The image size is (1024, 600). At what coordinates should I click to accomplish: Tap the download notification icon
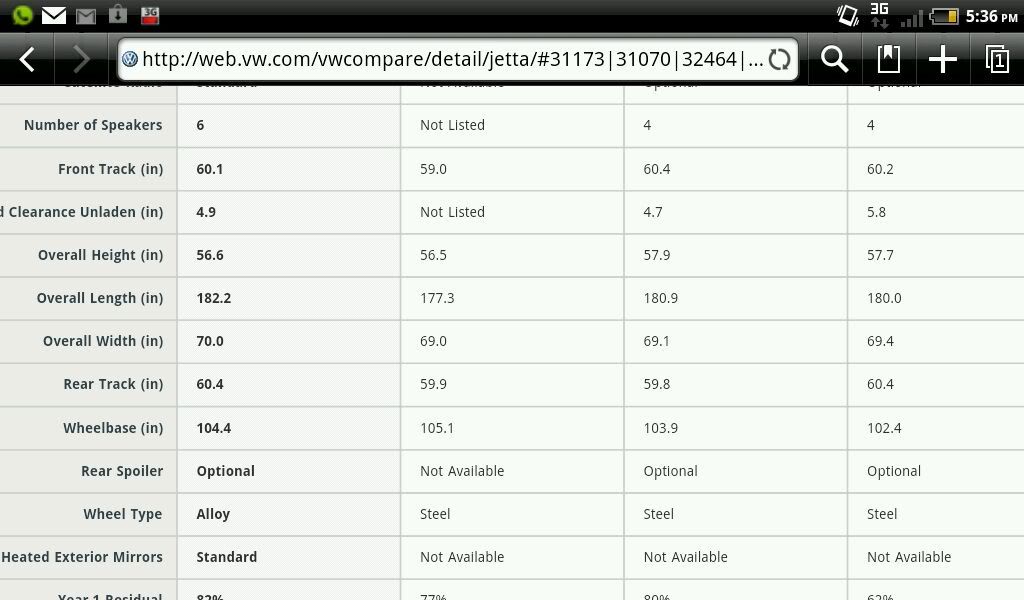pos(118,15)
